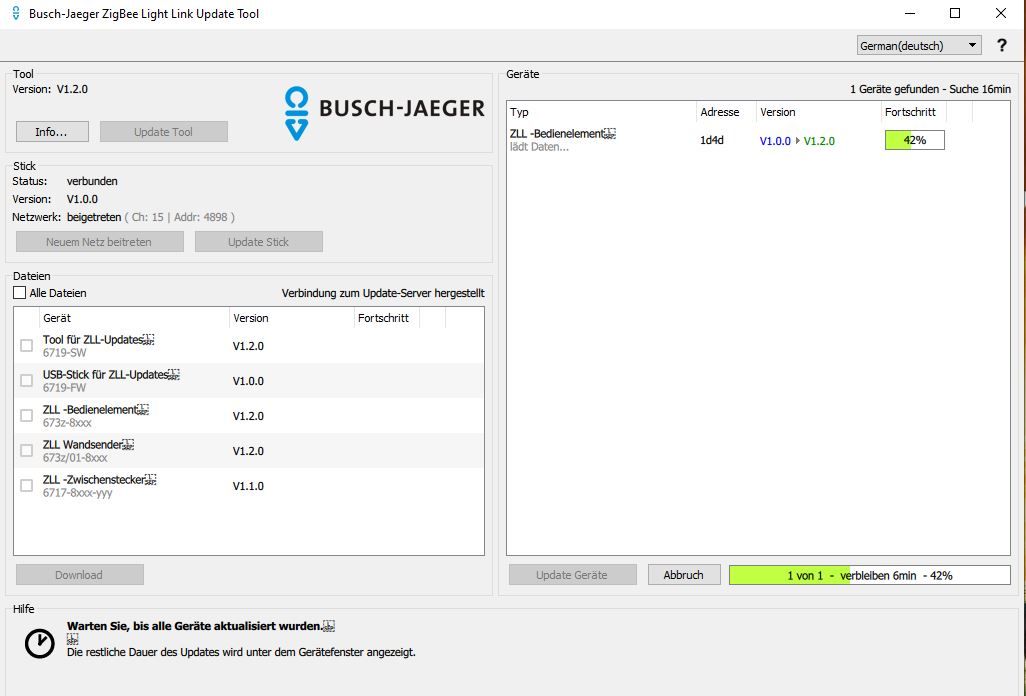Open the language dropdown German(deutsch)

pos(919,45)
